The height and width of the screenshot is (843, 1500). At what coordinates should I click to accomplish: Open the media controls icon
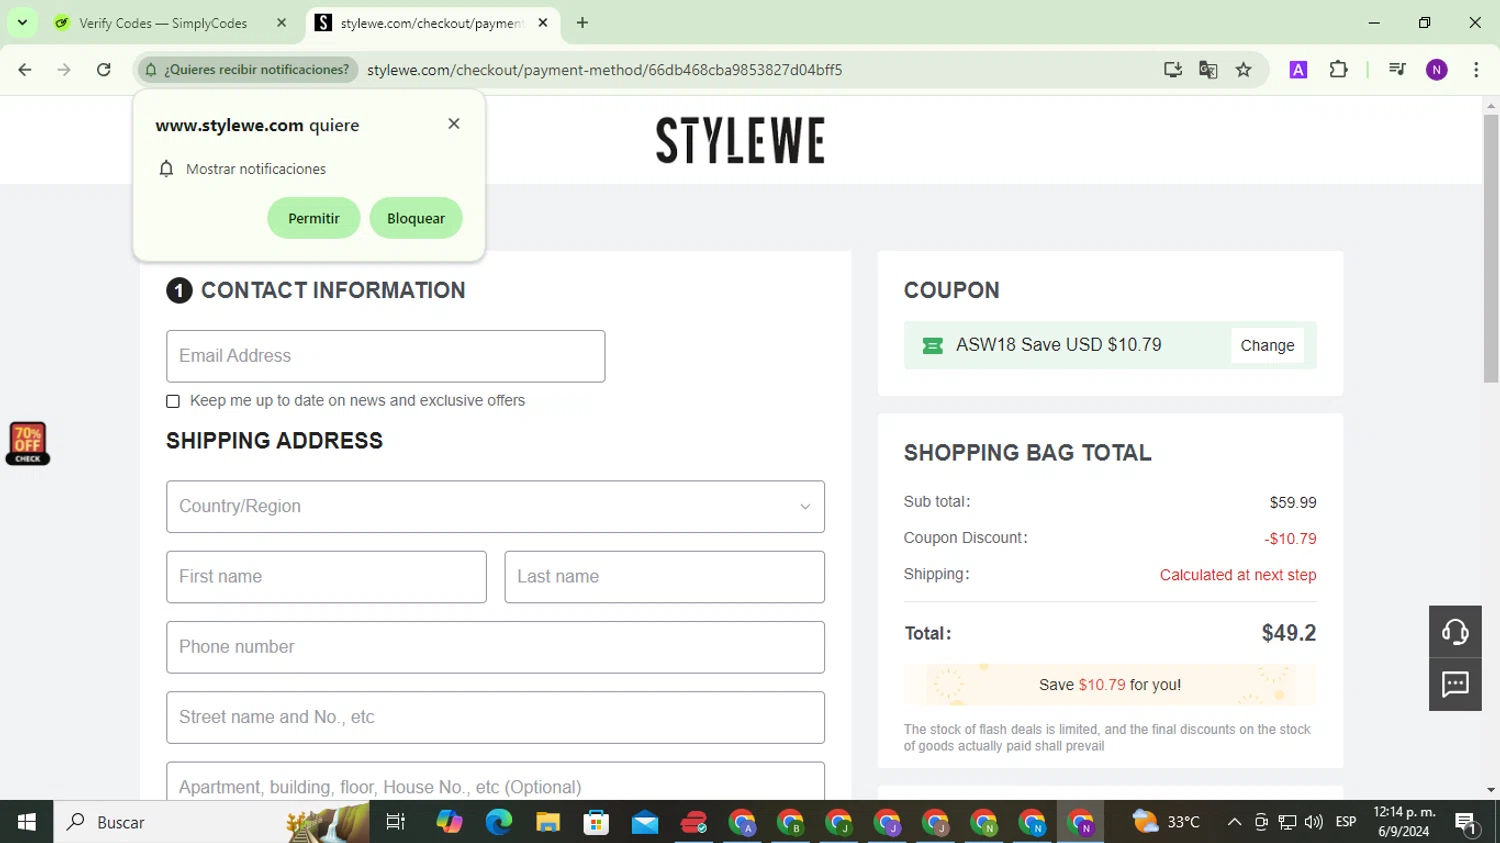tap(1397, 70)
